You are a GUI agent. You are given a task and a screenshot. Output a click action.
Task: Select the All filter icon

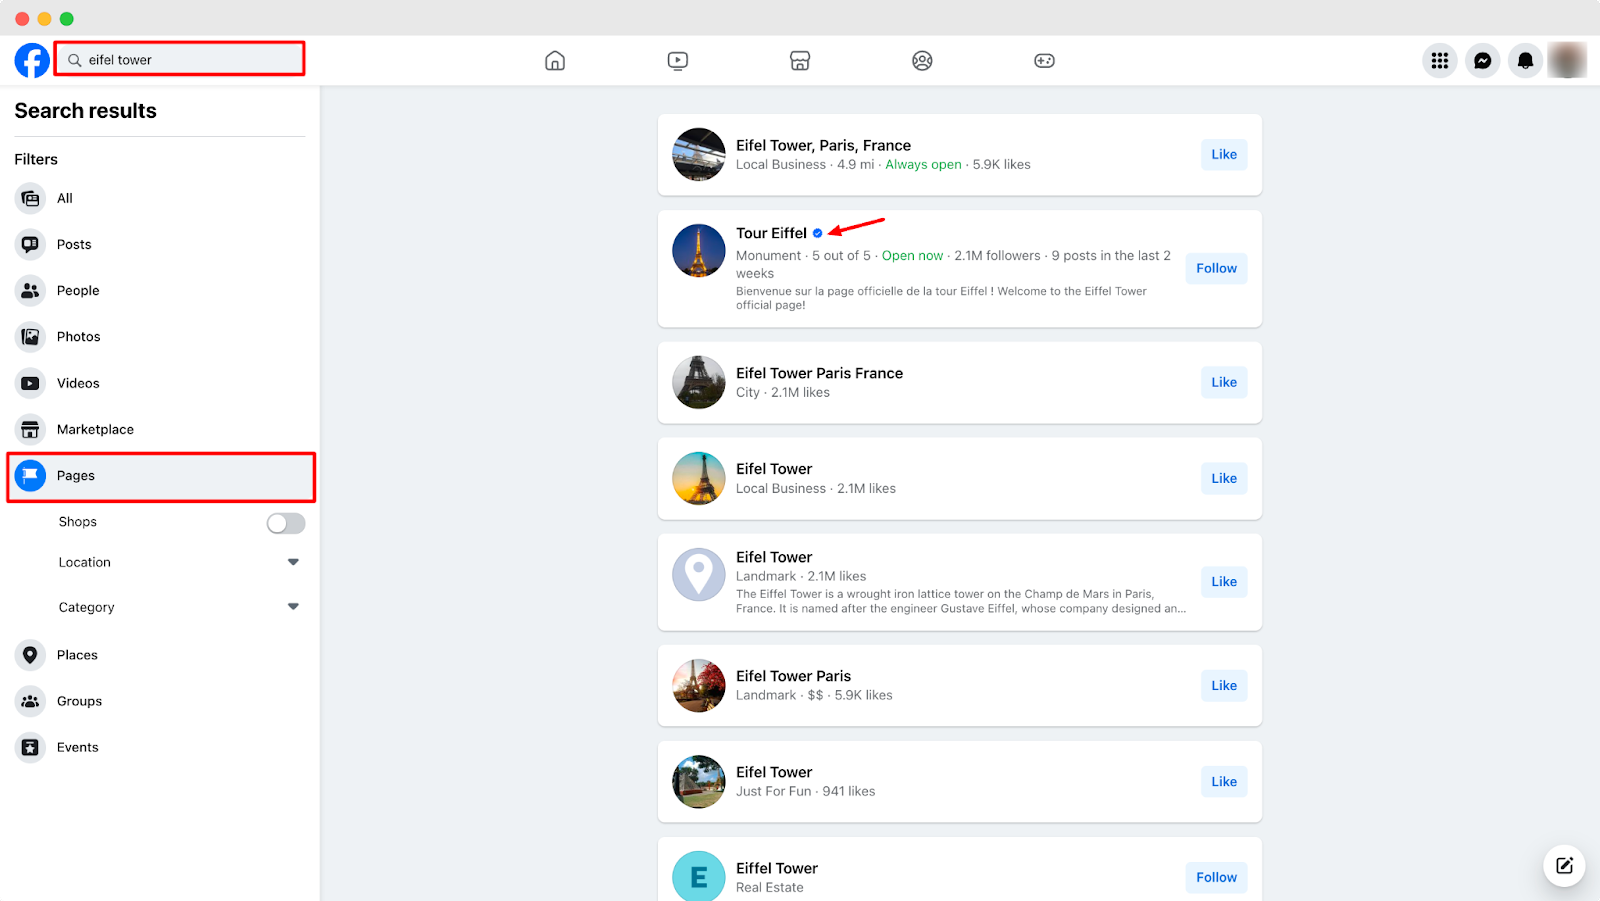pos(30,198)
